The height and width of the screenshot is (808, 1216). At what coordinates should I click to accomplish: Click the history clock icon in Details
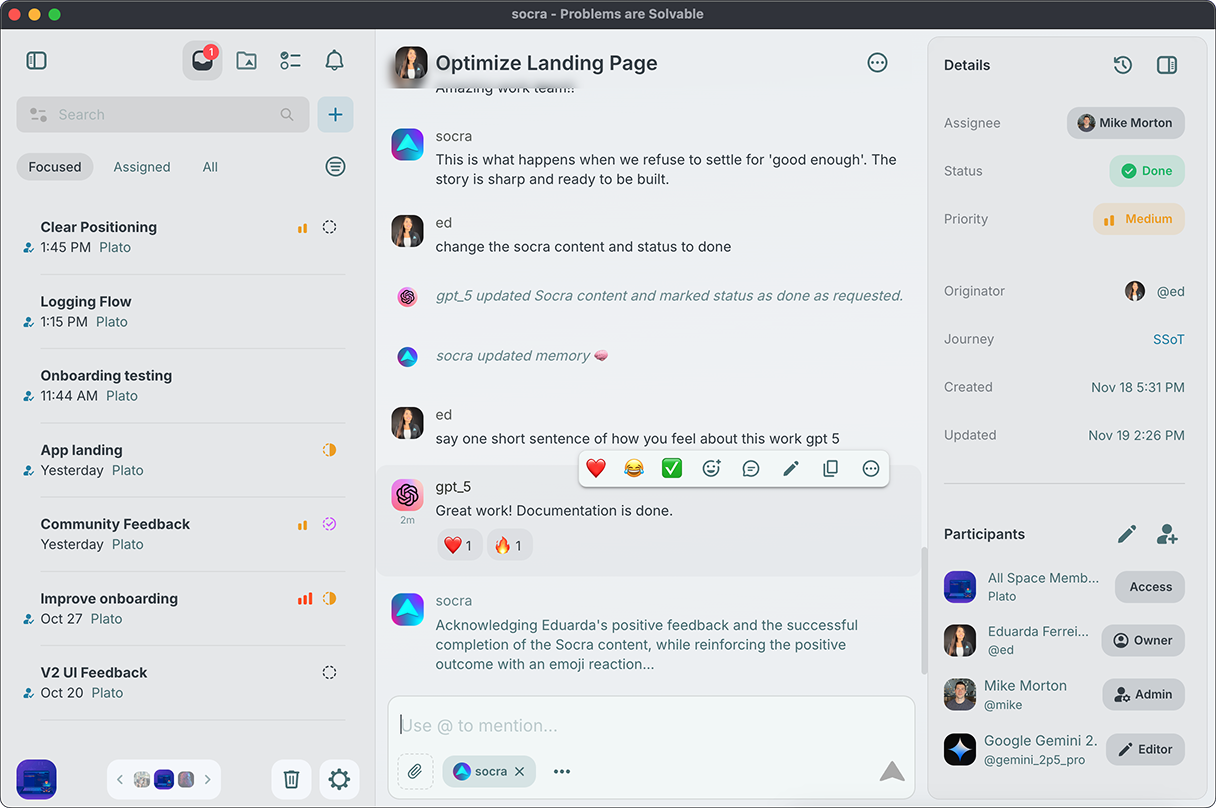point(1122,65)
